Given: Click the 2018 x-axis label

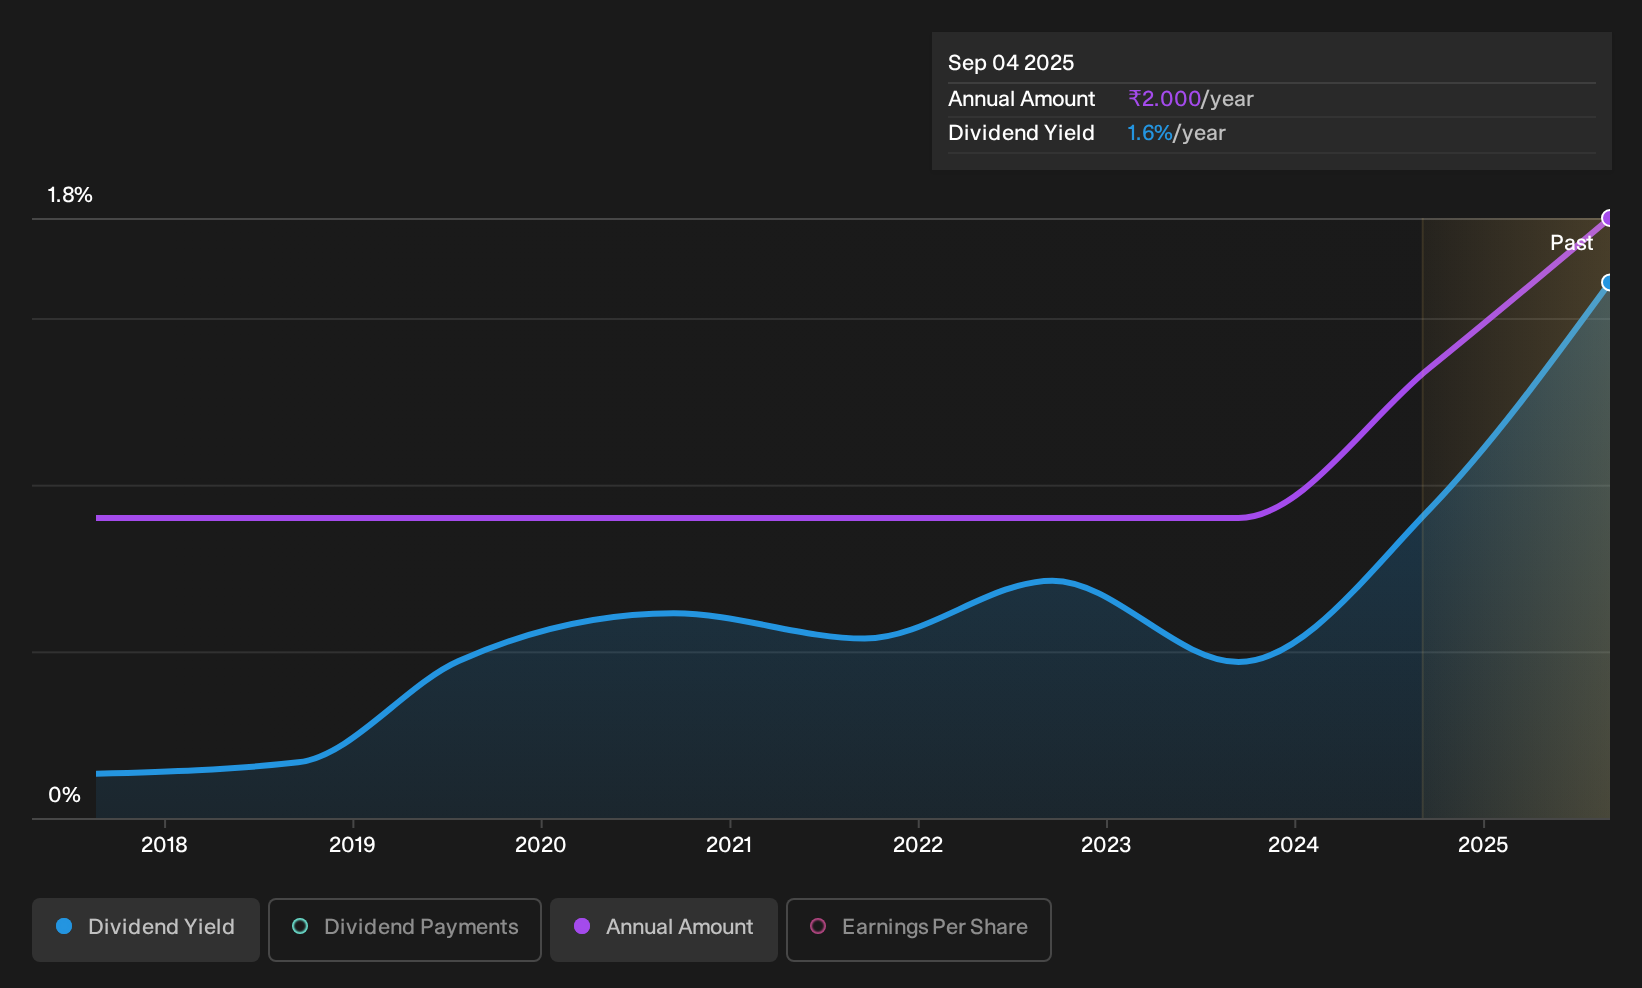Looking at the screenshot, I should [164, 845].
